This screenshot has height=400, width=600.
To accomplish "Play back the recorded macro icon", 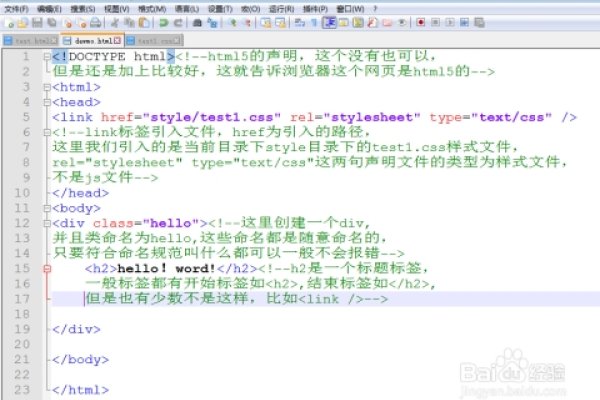I will 450,23.
